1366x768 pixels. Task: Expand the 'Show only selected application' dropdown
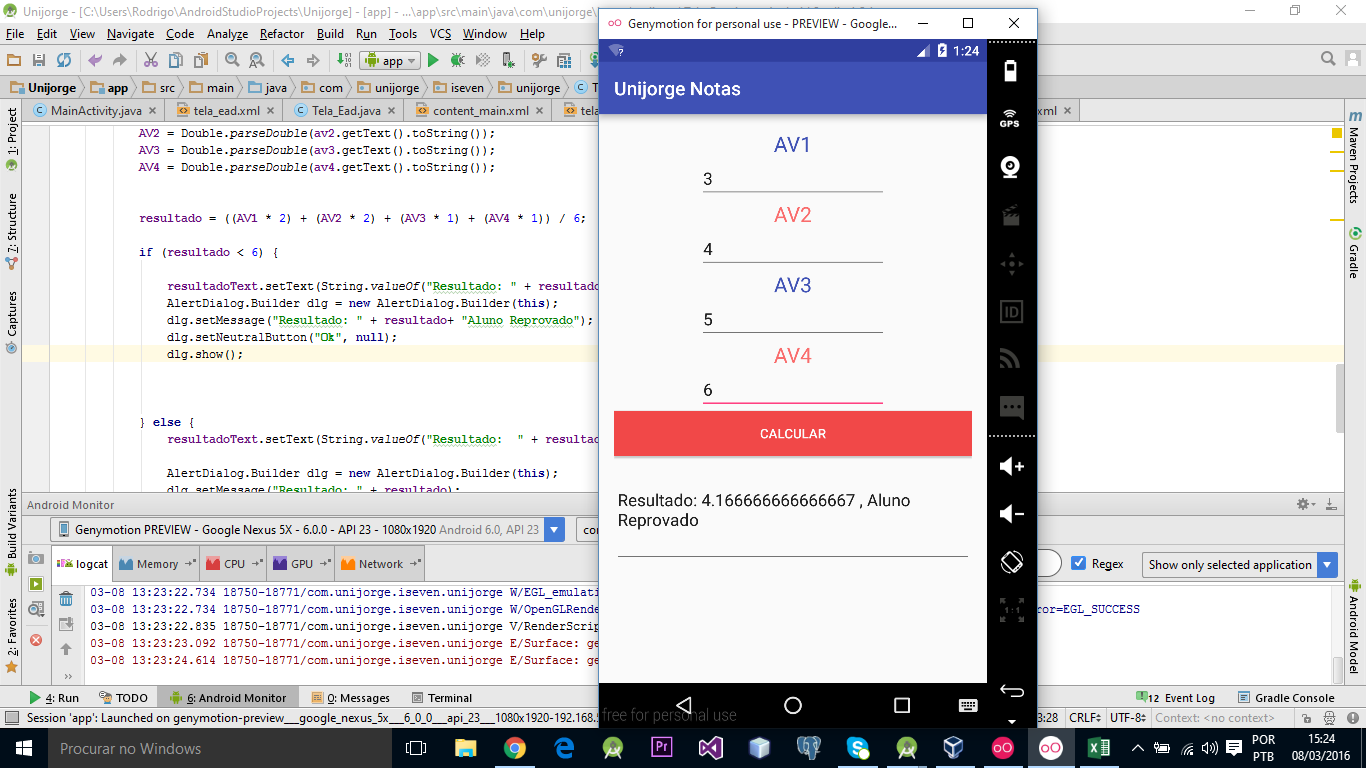tap(1327, 565)
